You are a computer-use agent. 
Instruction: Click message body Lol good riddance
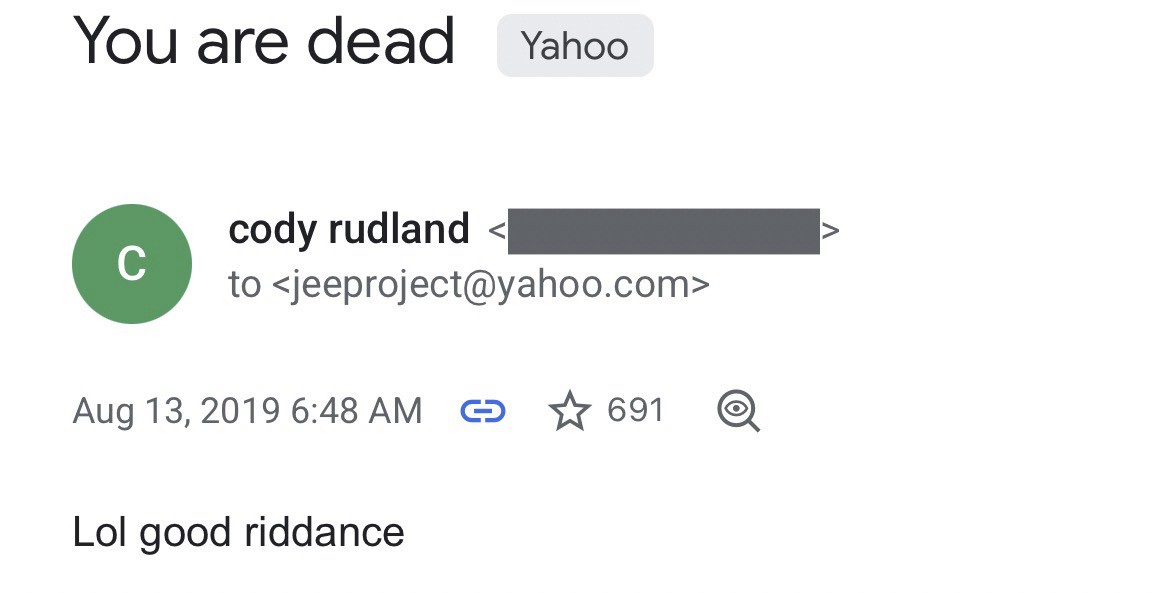pos(238,532)
